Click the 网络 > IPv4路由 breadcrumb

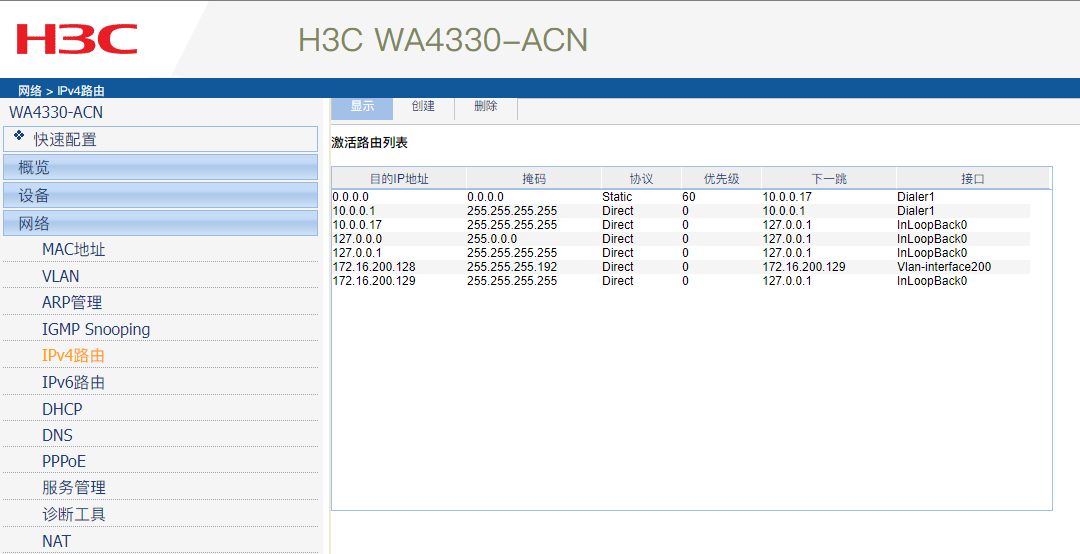(x=61, y=91)
